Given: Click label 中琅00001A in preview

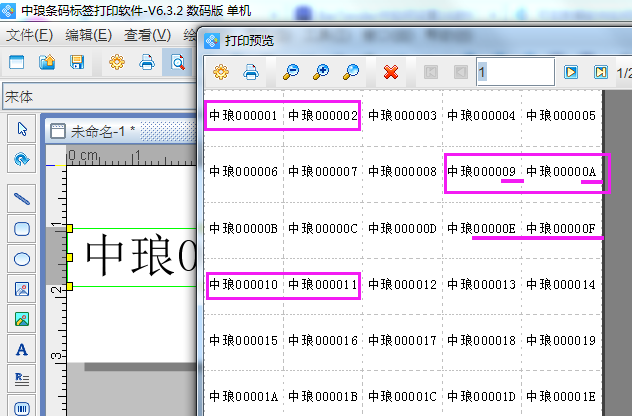Looking at the screenshot, I should point(243,397).
